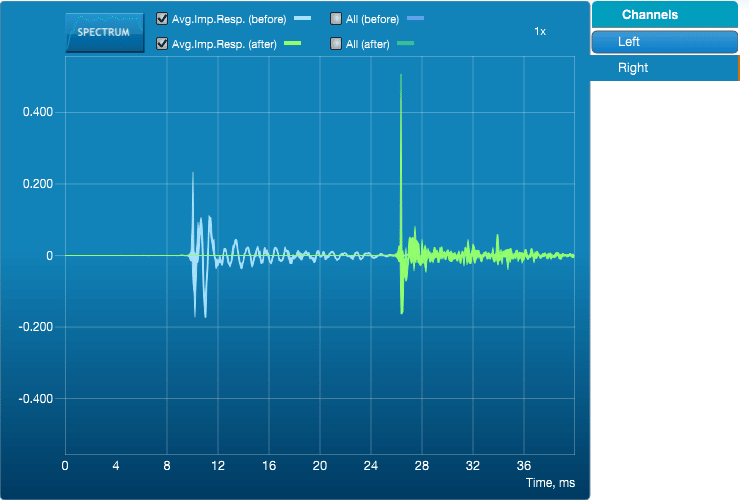Click the -0.200 y-axis label
The width and height of the screenshot is (749, 501).
coord(36,327)
